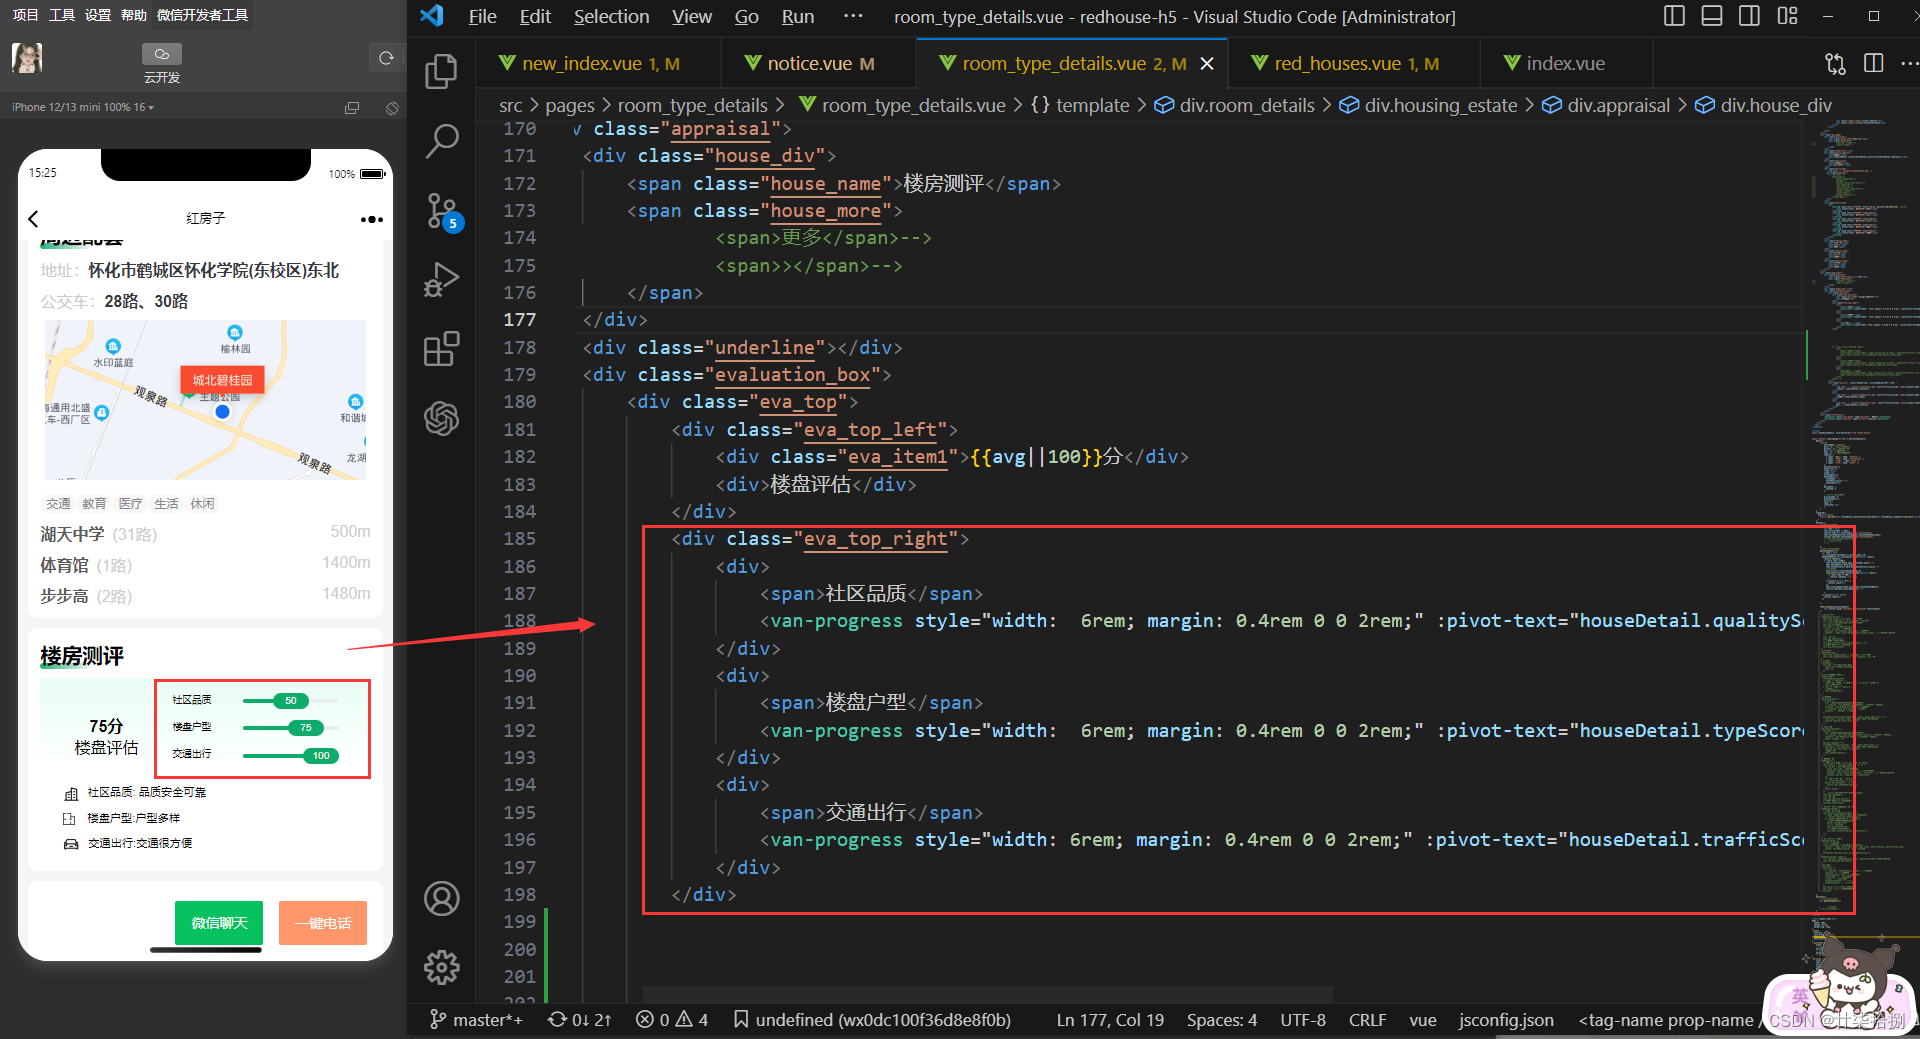1920x1039 pixels.
Task: Click the master branch status item
Action: [476, 1020]
